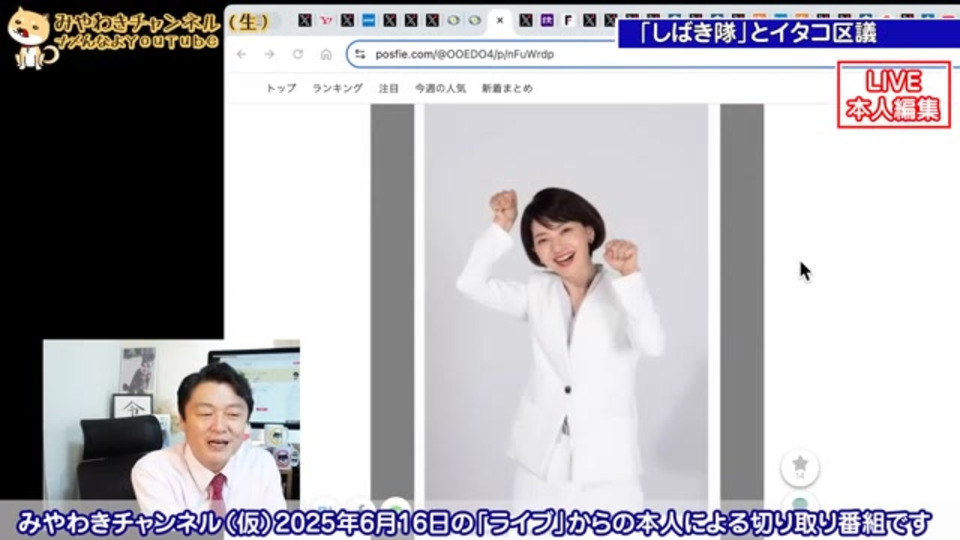The image size is (960, 540).
Task: Switch to the purple icon tab
Action: (547, 20)
